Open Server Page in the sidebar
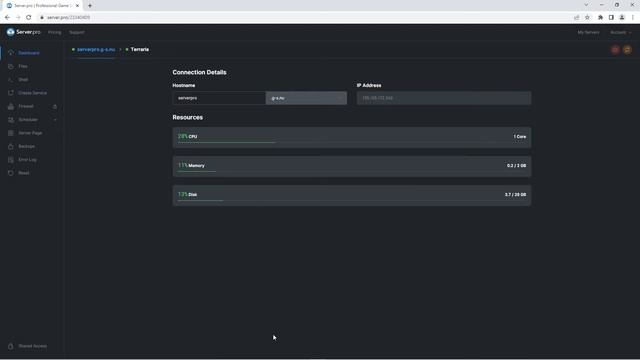The image size is (640, 360). click(x=30, y=133)
